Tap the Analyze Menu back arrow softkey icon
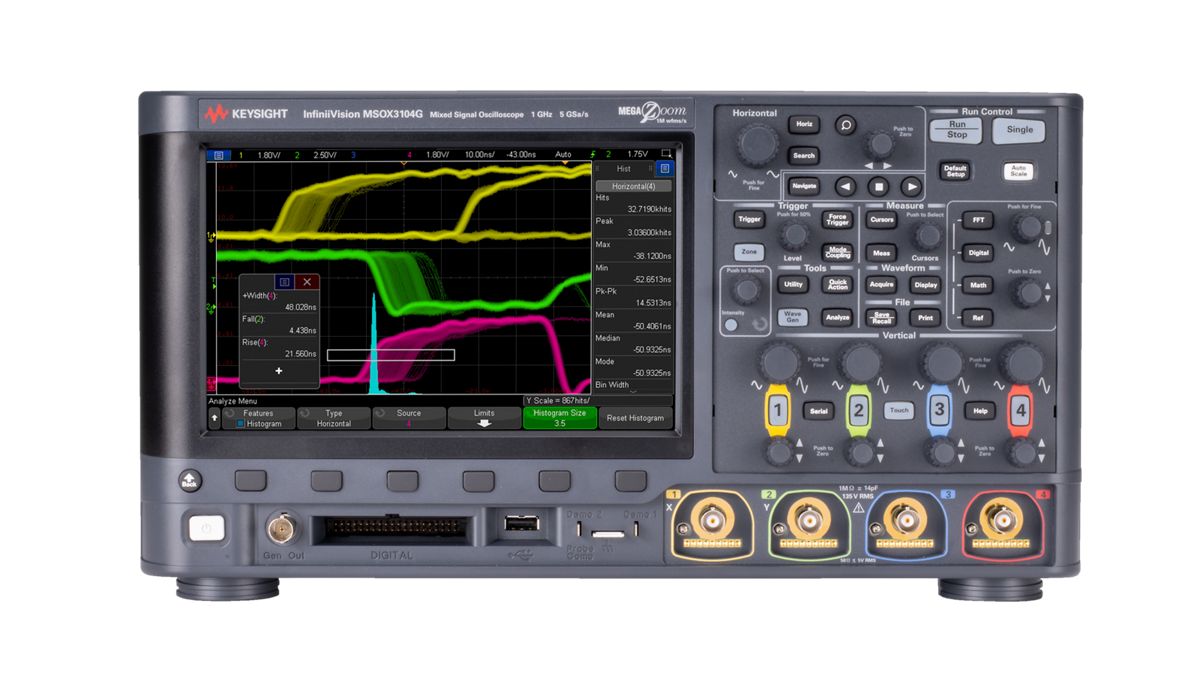The width and height of the screenshot is (1200, 675). [214, 418]
